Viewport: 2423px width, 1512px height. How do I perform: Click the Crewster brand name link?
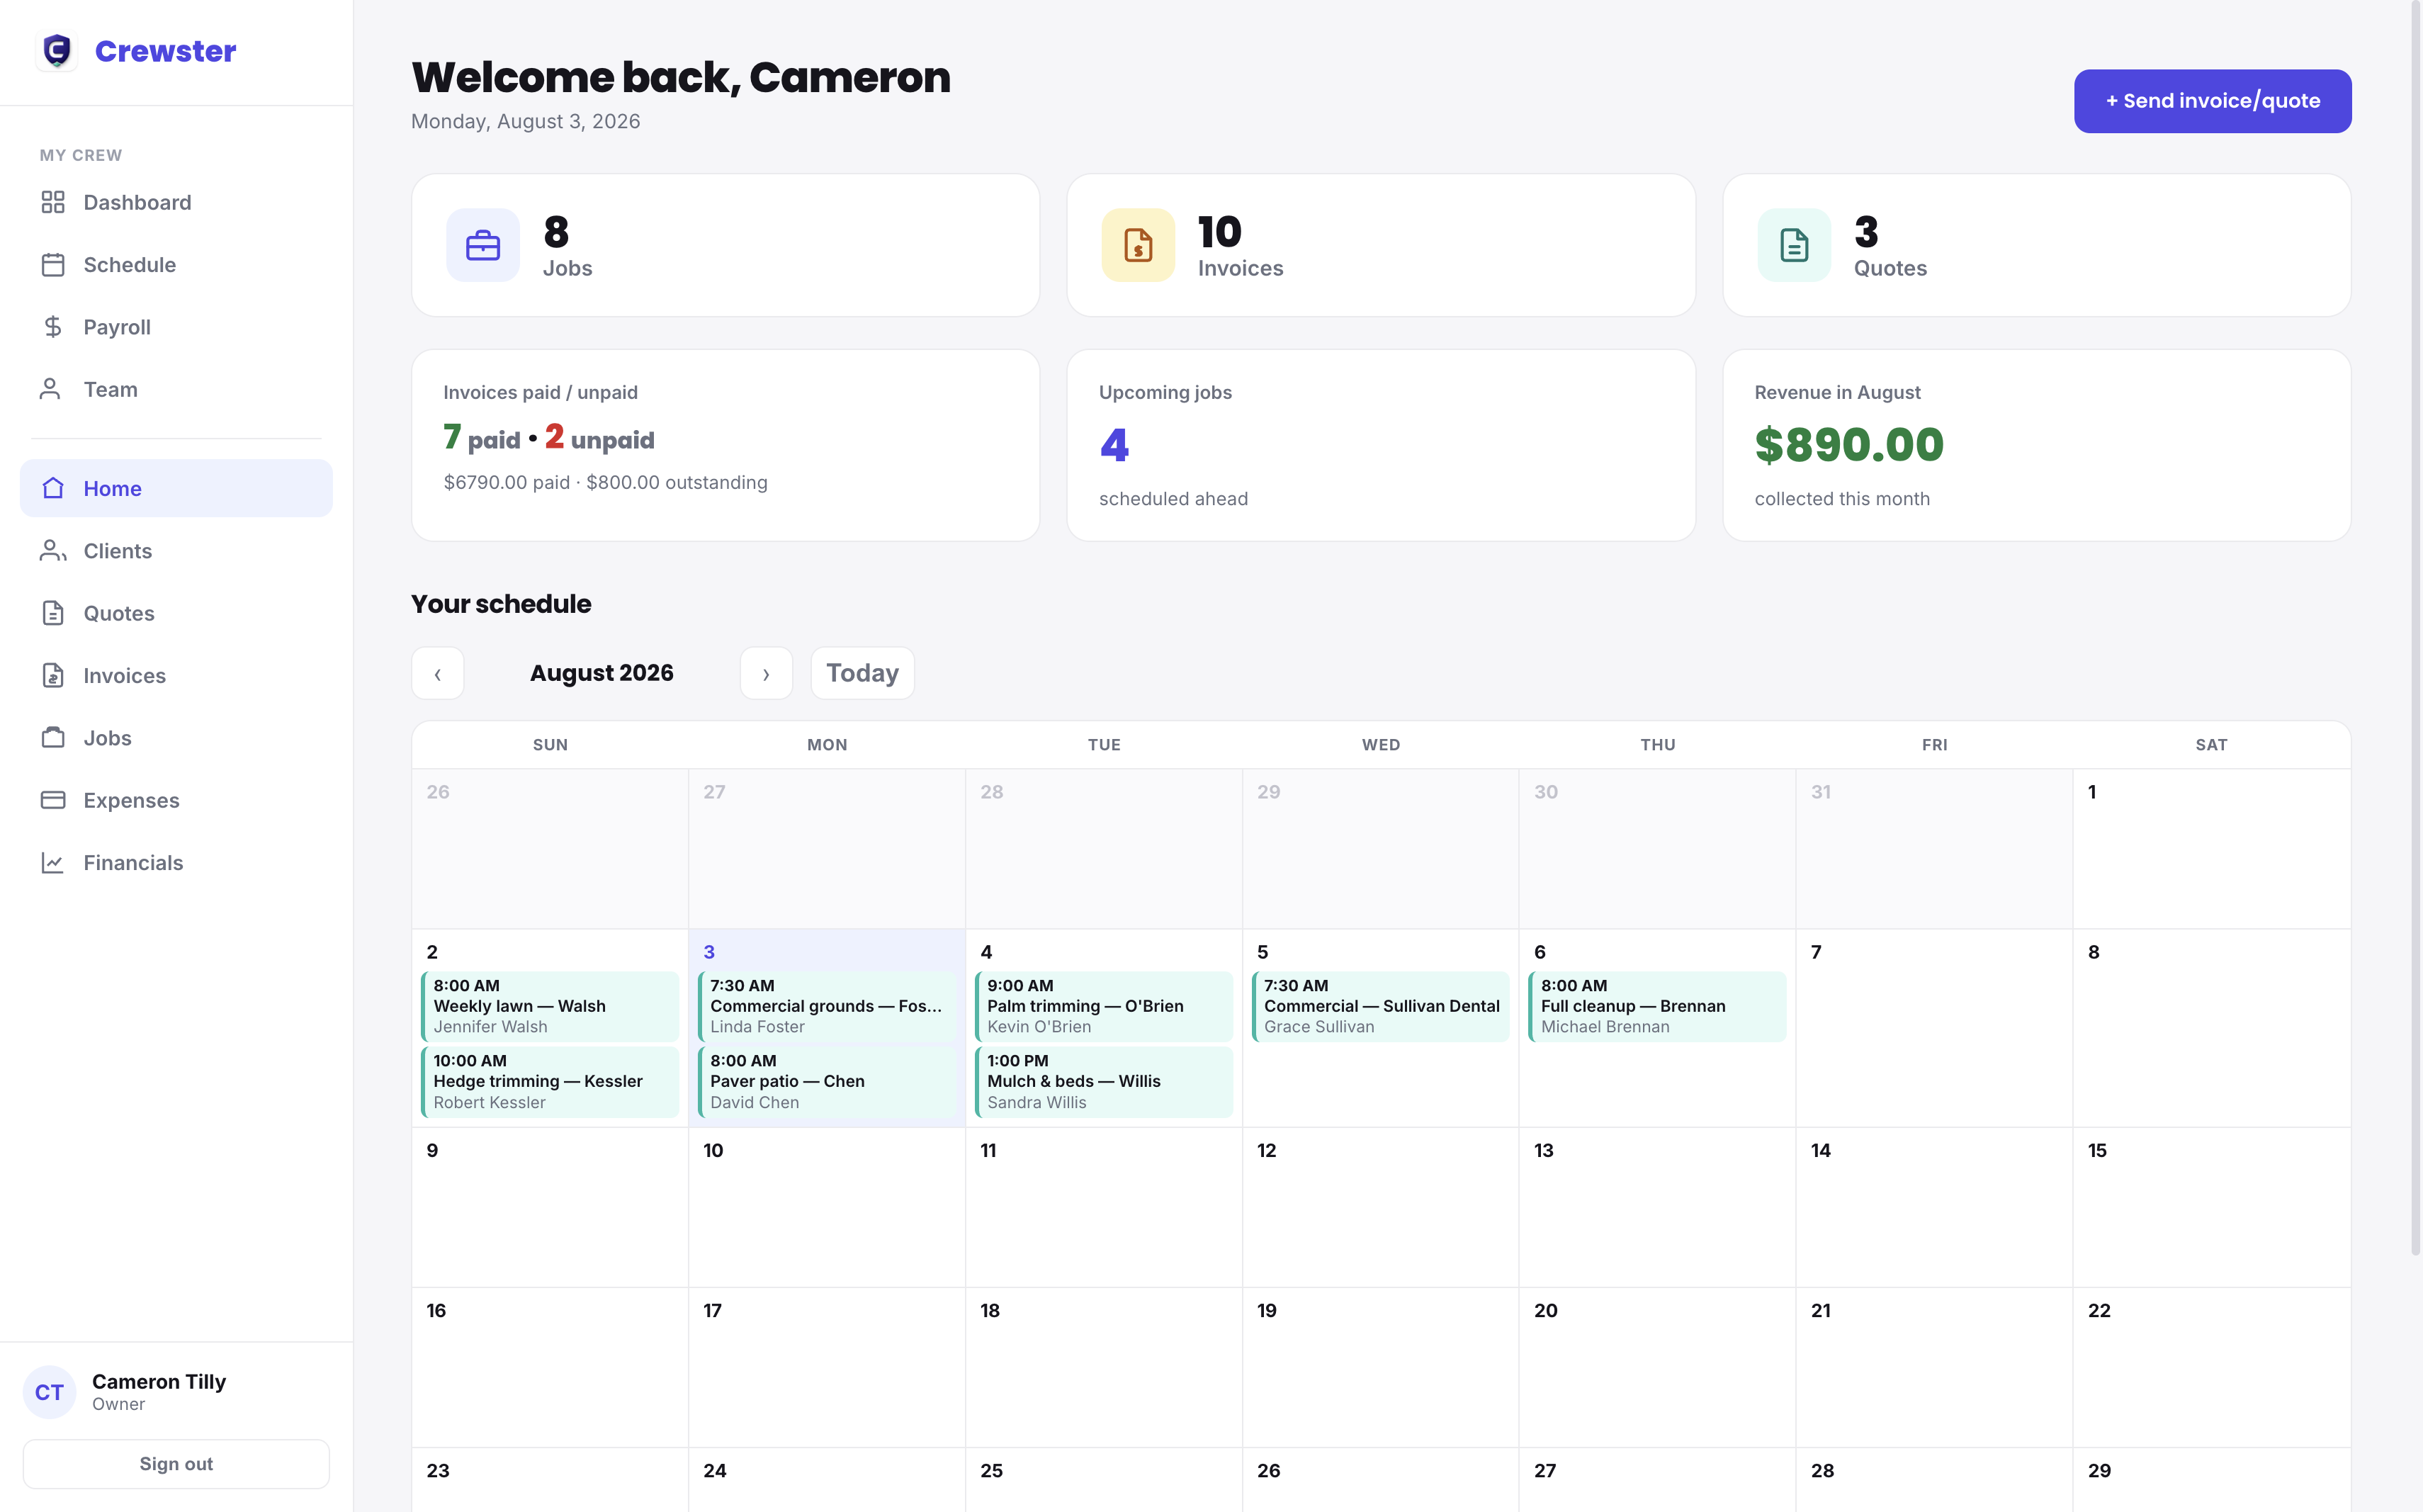pos(165,51)
